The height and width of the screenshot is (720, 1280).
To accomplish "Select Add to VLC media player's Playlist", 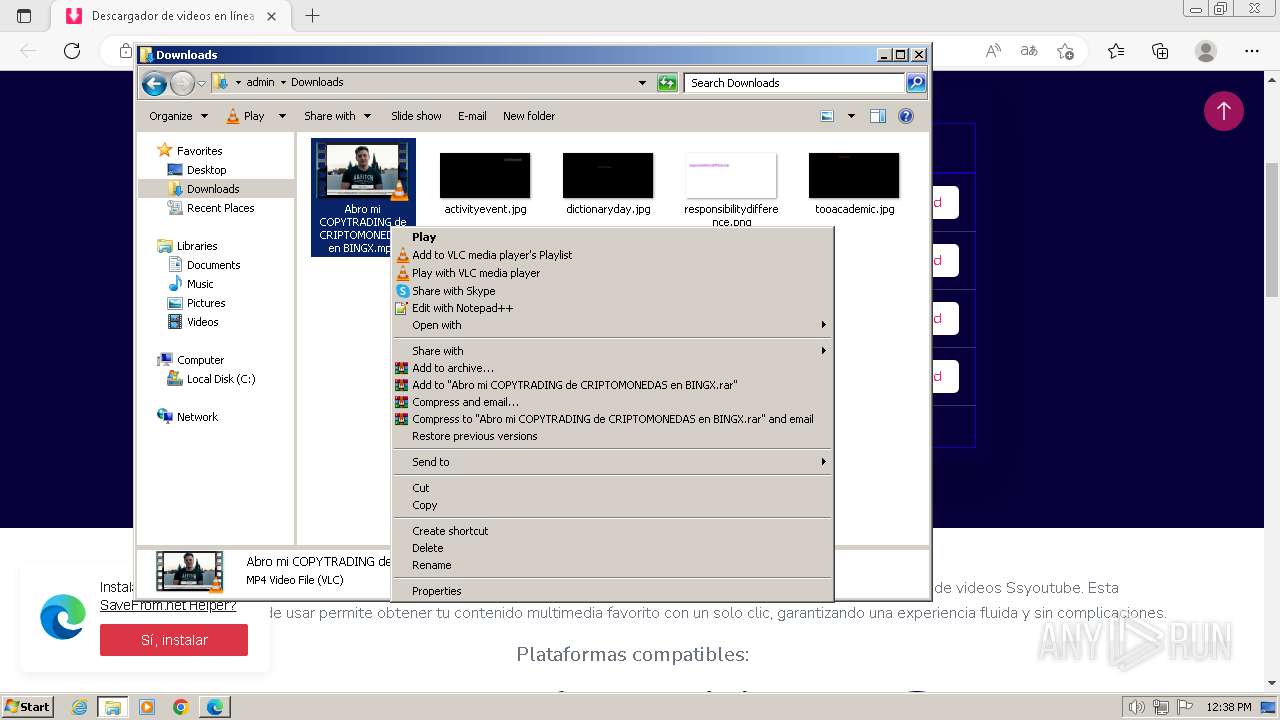I will (x=612, y=255).
